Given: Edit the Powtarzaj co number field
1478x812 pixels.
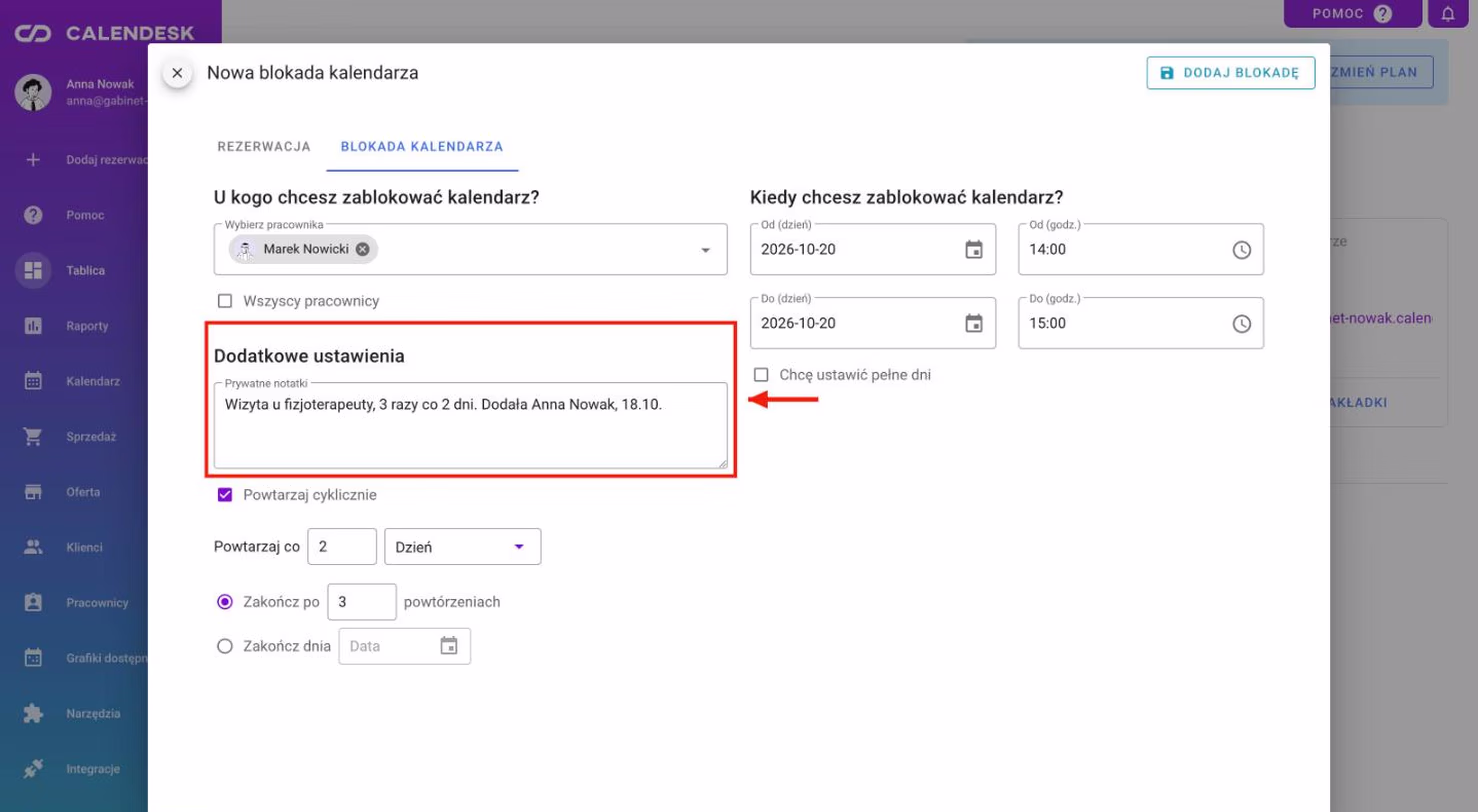Looking at the screenshot, I should (342, 547).
